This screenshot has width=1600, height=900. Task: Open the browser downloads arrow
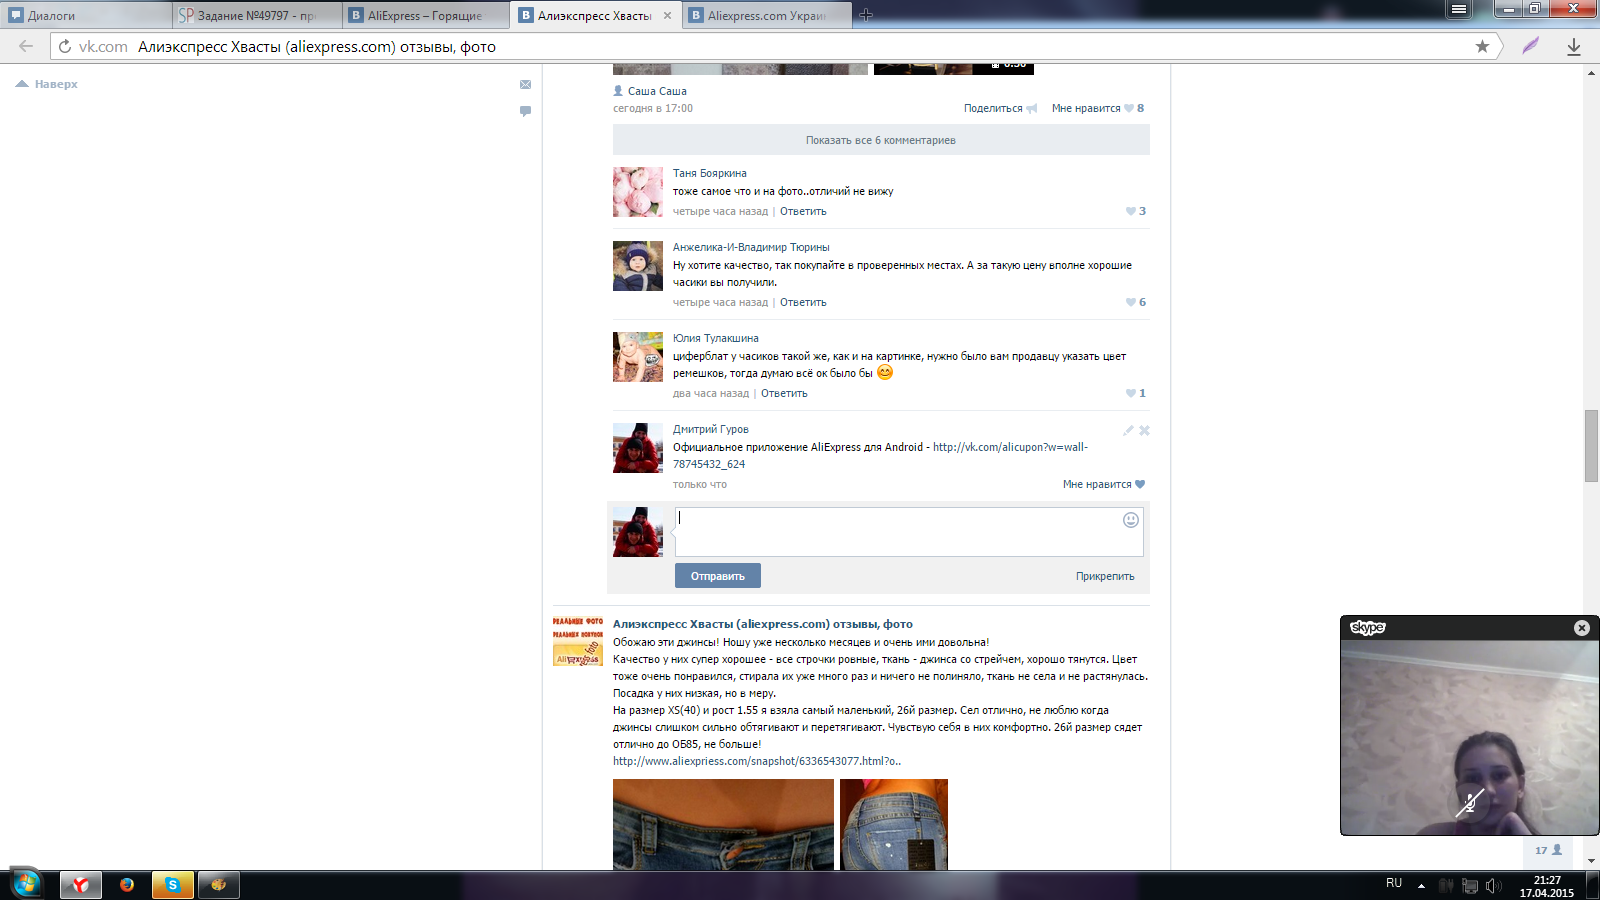click(1573, 46)
